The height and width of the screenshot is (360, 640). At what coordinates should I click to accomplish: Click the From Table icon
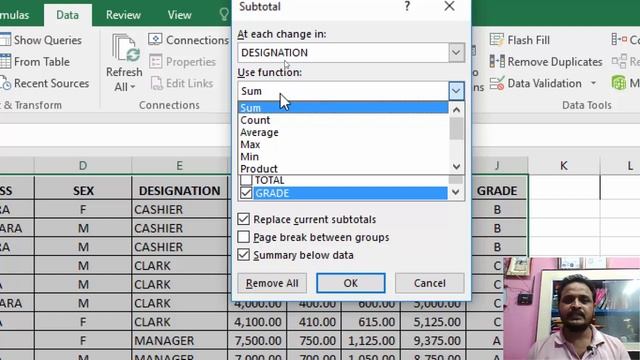tap(6, 62)
